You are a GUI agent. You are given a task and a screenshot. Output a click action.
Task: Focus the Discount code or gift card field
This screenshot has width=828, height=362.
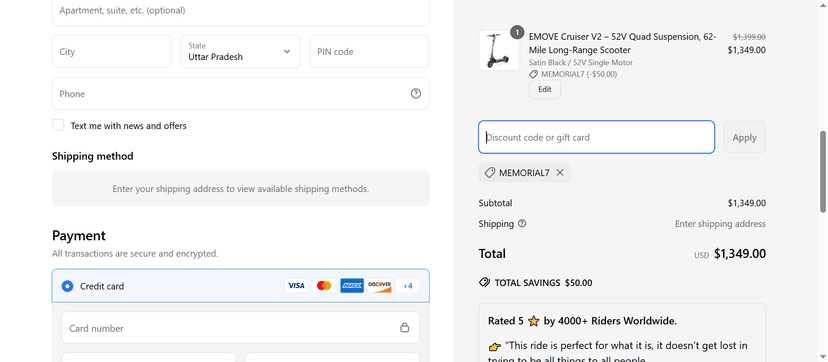[597, 137]
